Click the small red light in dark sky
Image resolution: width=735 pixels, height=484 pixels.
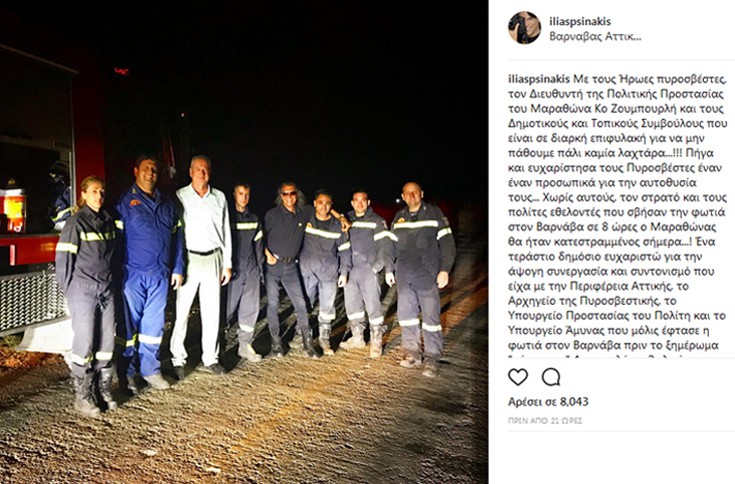coord(121,71)
